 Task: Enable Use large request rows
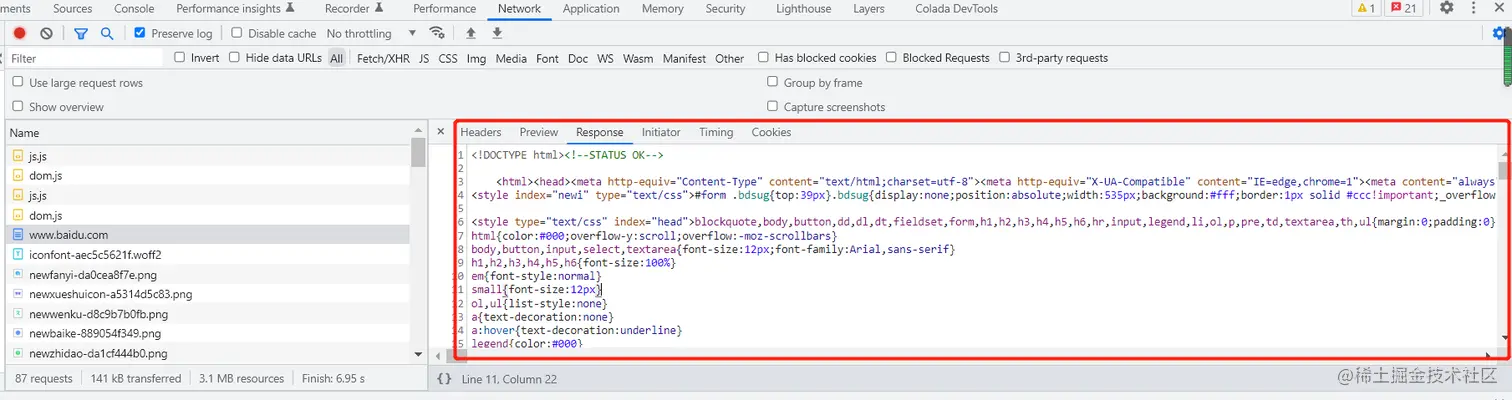coord(18,83)
